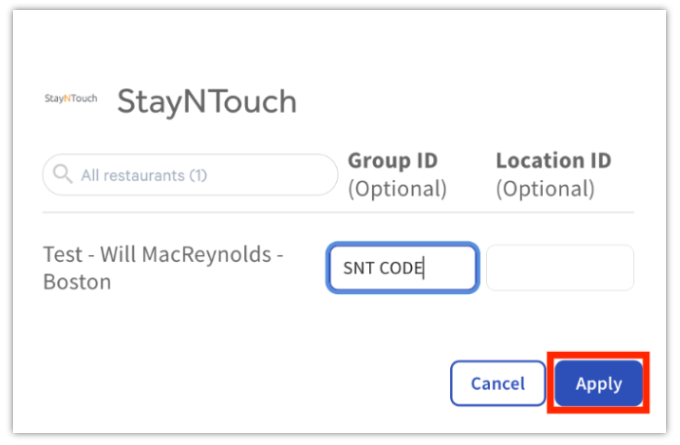The width and height of the screenshot is (680, 445).
Task: Click the word Test starting the restaurant name
Action: (x=62, y=255)
